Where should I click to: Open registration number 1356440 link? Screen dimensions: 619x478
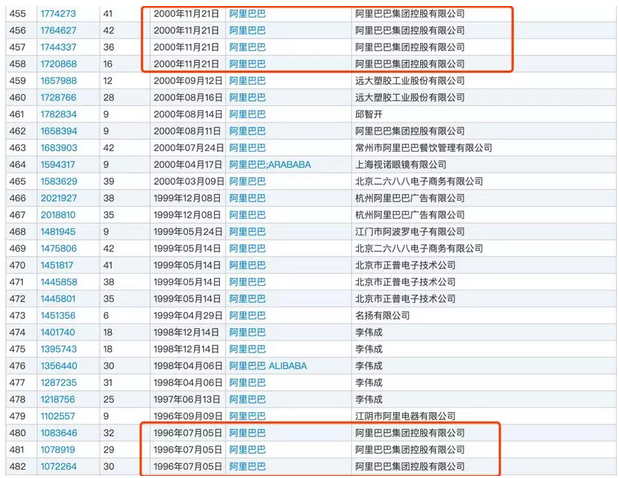tap(59, 366)
